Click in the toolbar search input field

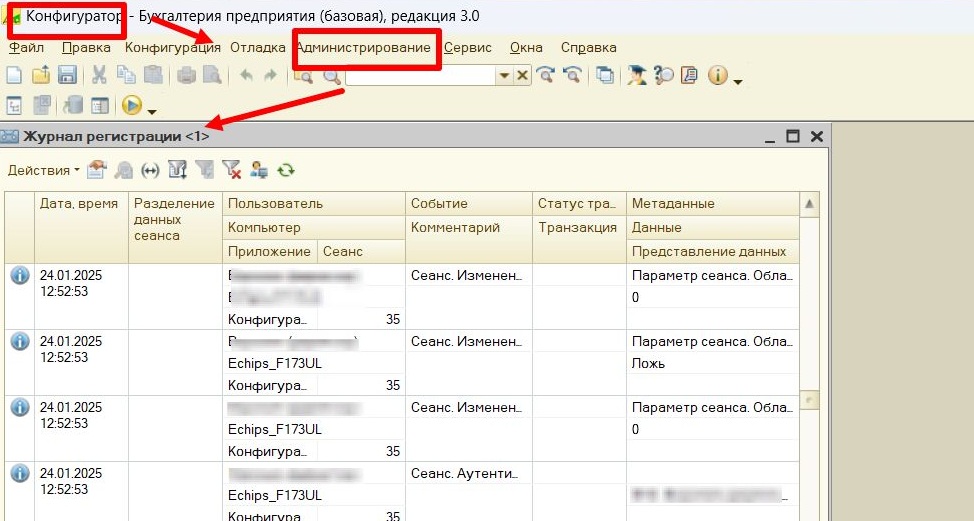(421, 76)
